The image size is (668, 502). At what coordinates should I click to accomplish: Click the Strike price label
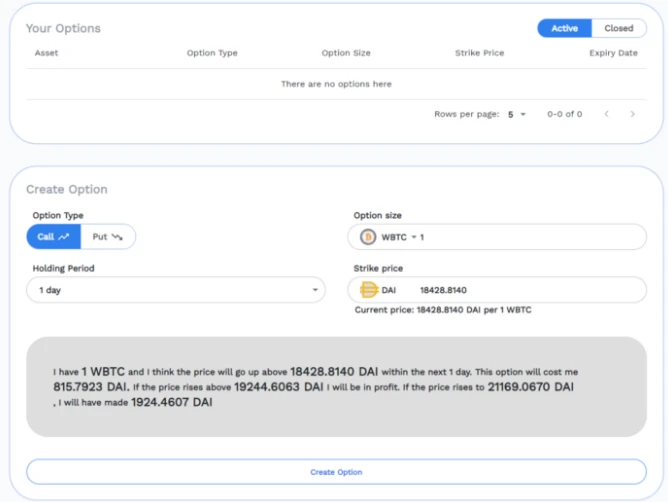point(378,268)
